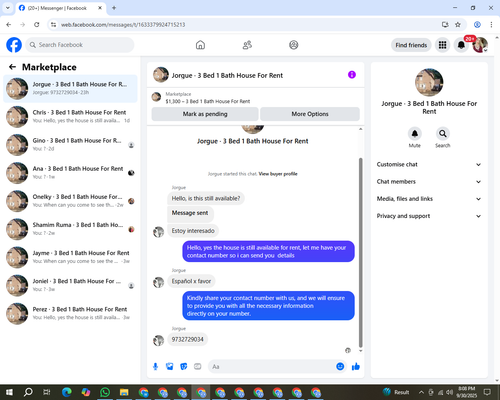Expand Media, files and links section
Screen dimensions: 500x400
pos(429,199)
